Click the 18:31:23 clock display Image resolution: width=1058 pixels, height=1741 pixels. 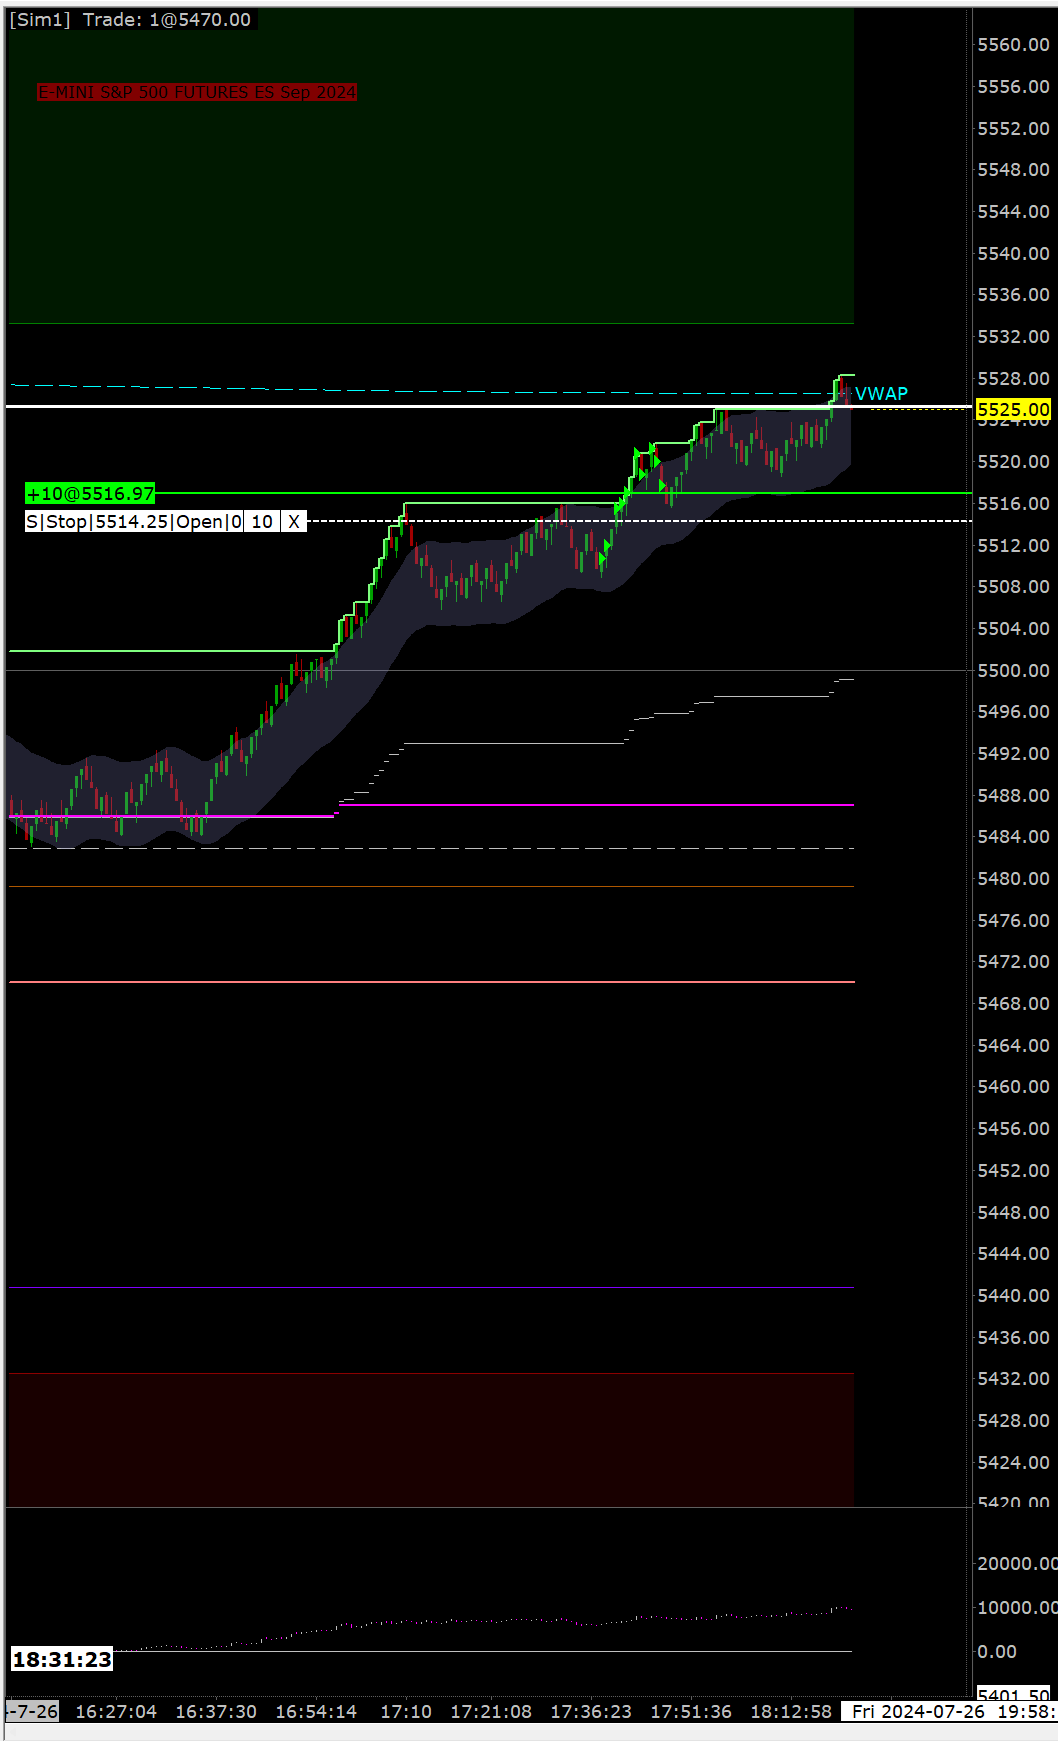coord(62,1660)
